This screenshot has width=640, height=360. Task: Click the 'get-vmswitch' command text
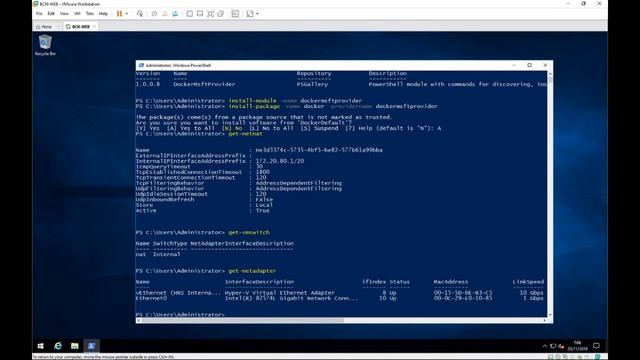(249, 232)
